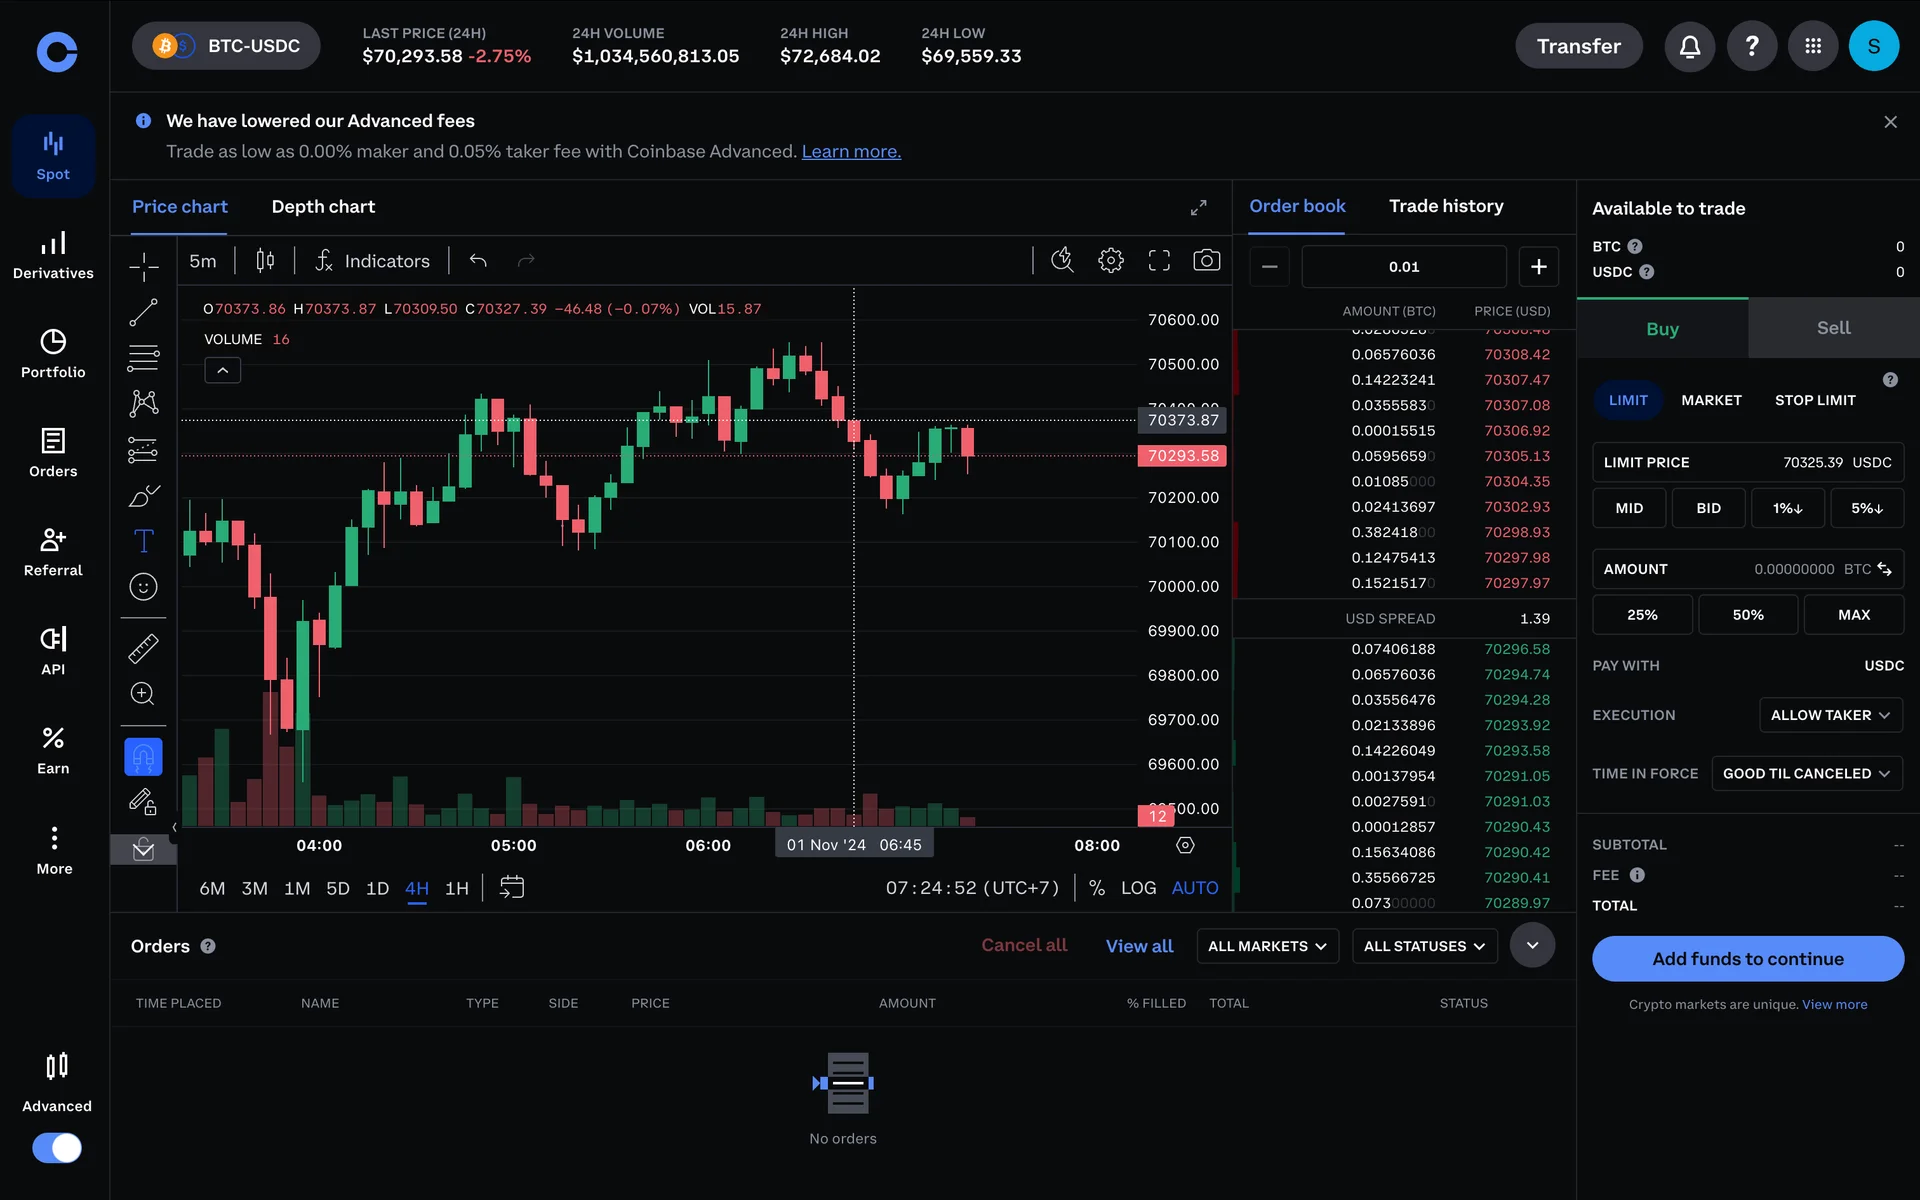Open chart settings gear icon
1920x1200 pixels.
point(1110,261)
